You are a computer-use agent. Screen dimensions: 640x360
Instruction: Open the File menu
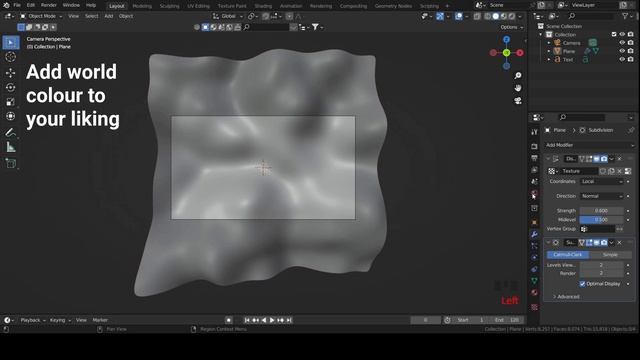(x=17, y=5)
